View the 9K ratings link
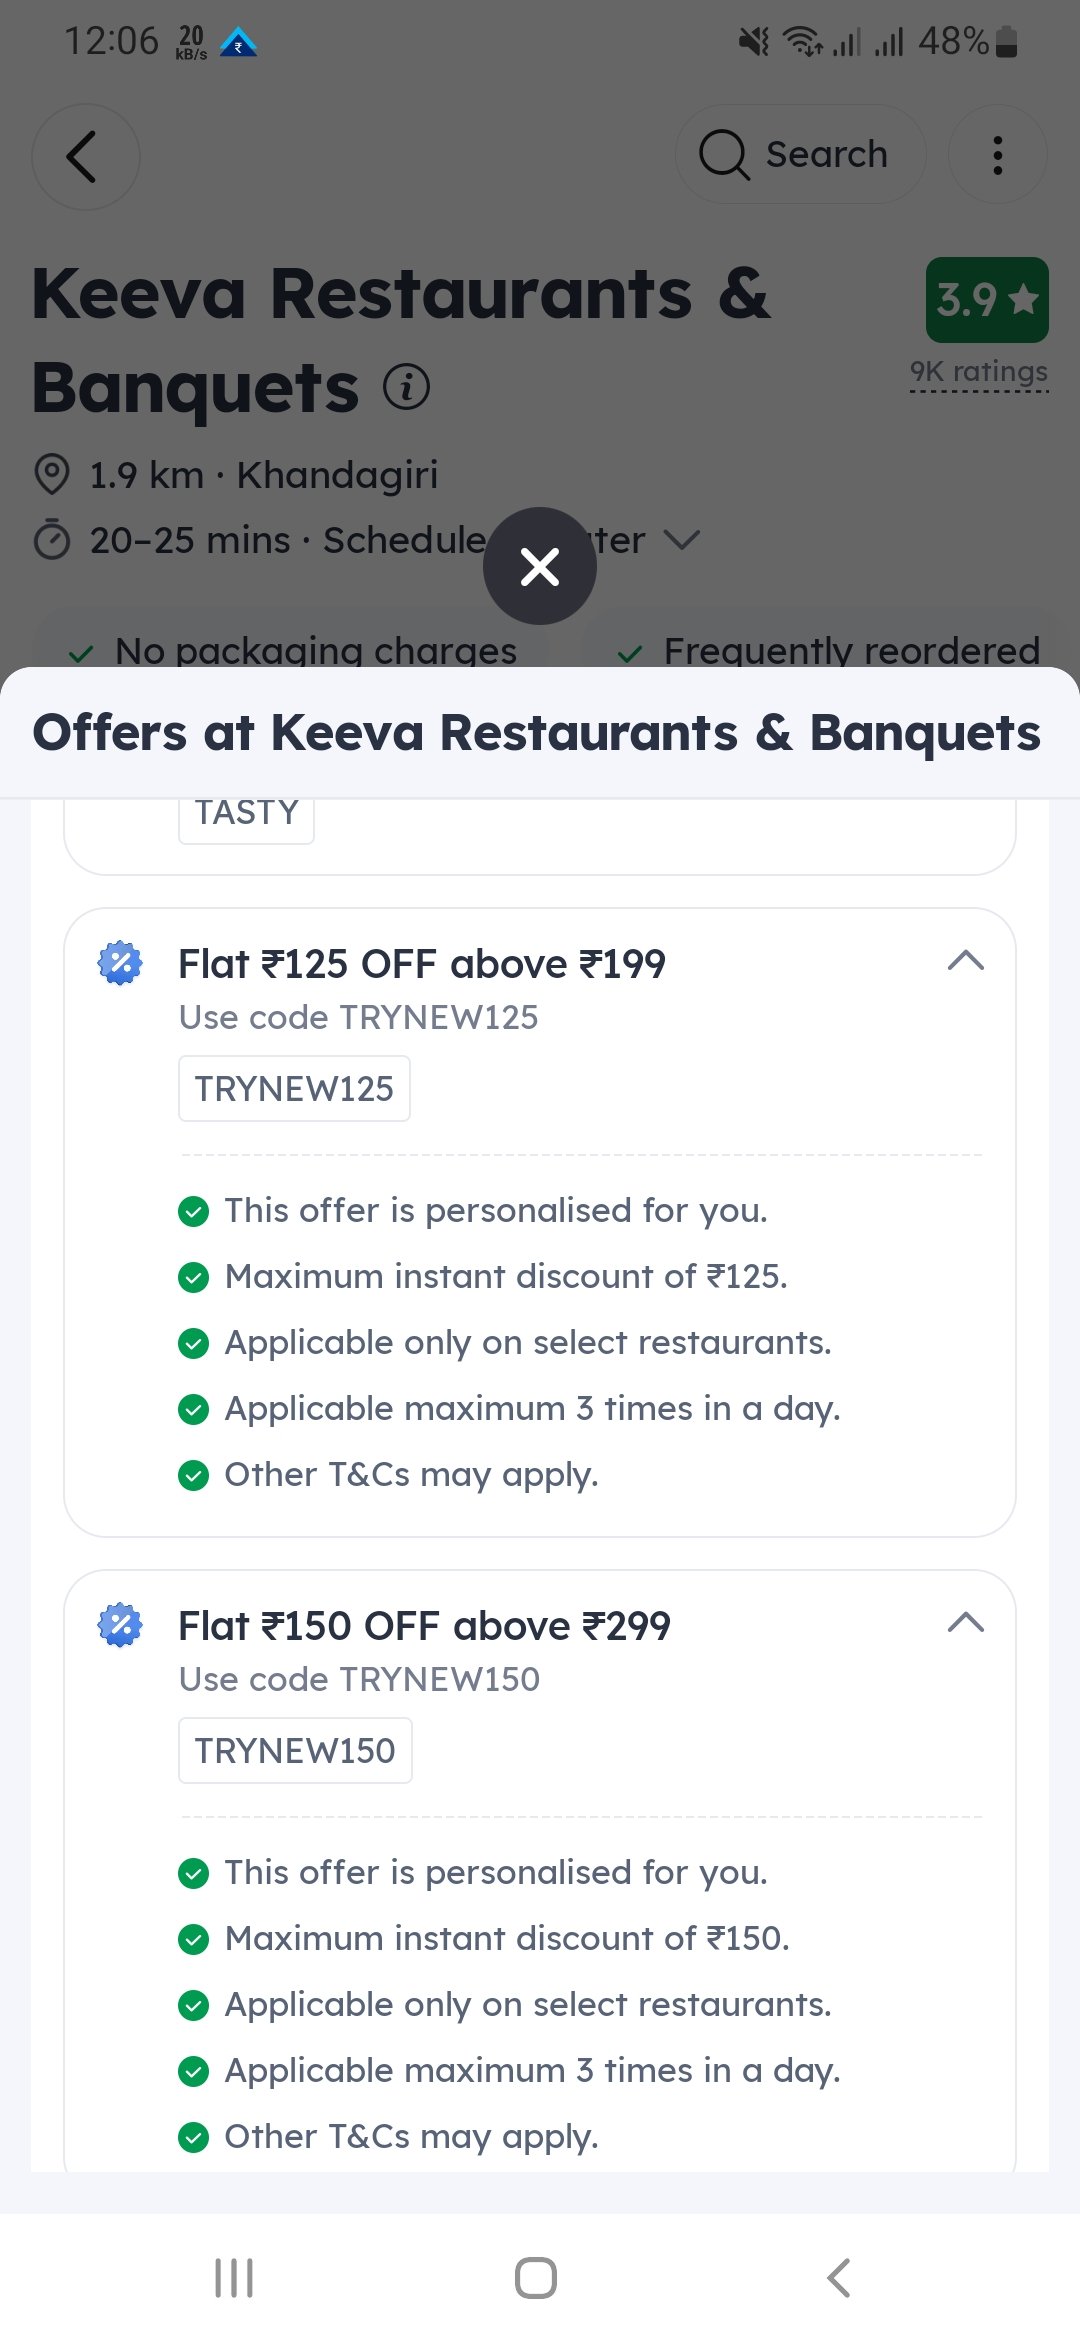1080x2340 pixels. (x=978, y=372)
